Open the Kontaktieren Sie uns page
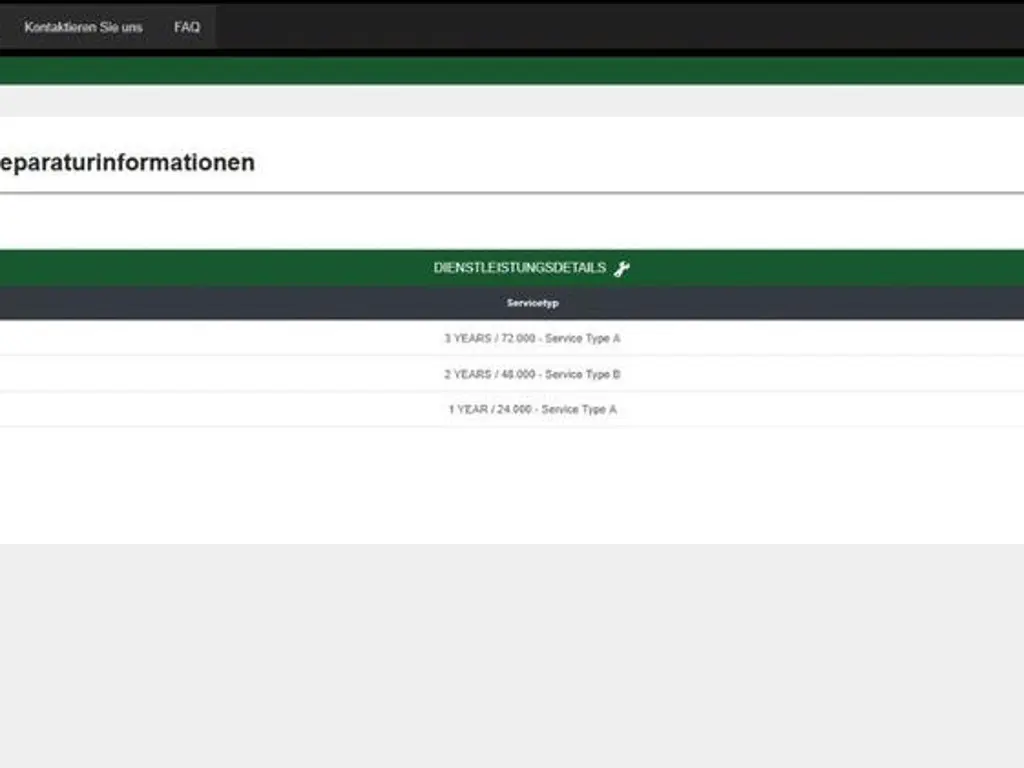The height and width of the screenshot is (768, 1024). (x=83, y=27)
